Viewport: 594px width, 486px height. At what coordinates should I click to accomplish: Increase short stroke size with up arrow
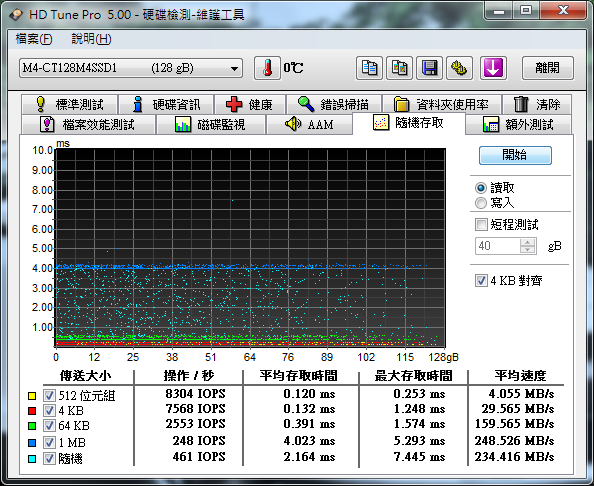527,242
